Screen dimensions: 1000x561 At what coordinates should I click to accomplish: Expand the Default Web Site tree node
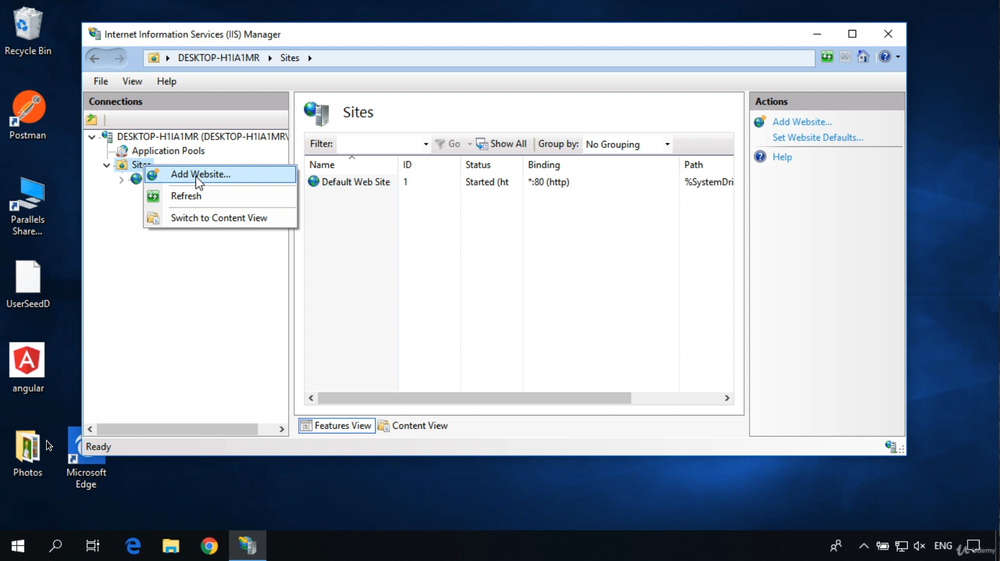pyautogui.click(x=121, y=180)
